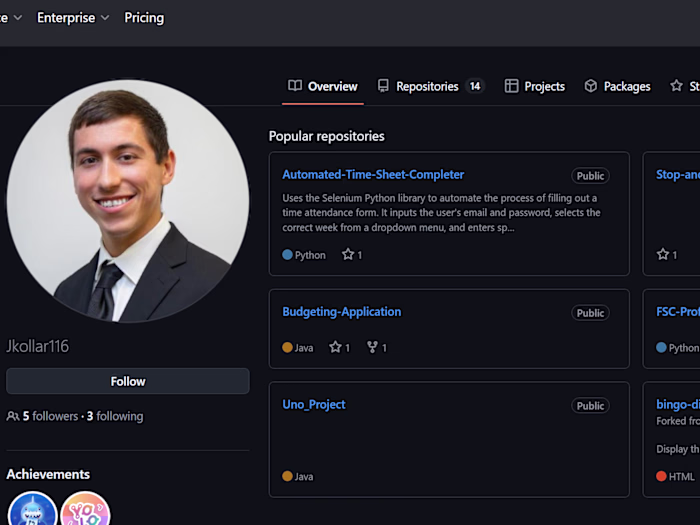Open Automated-Time-Sheet-Completer repository

click(x=373, y=175)
